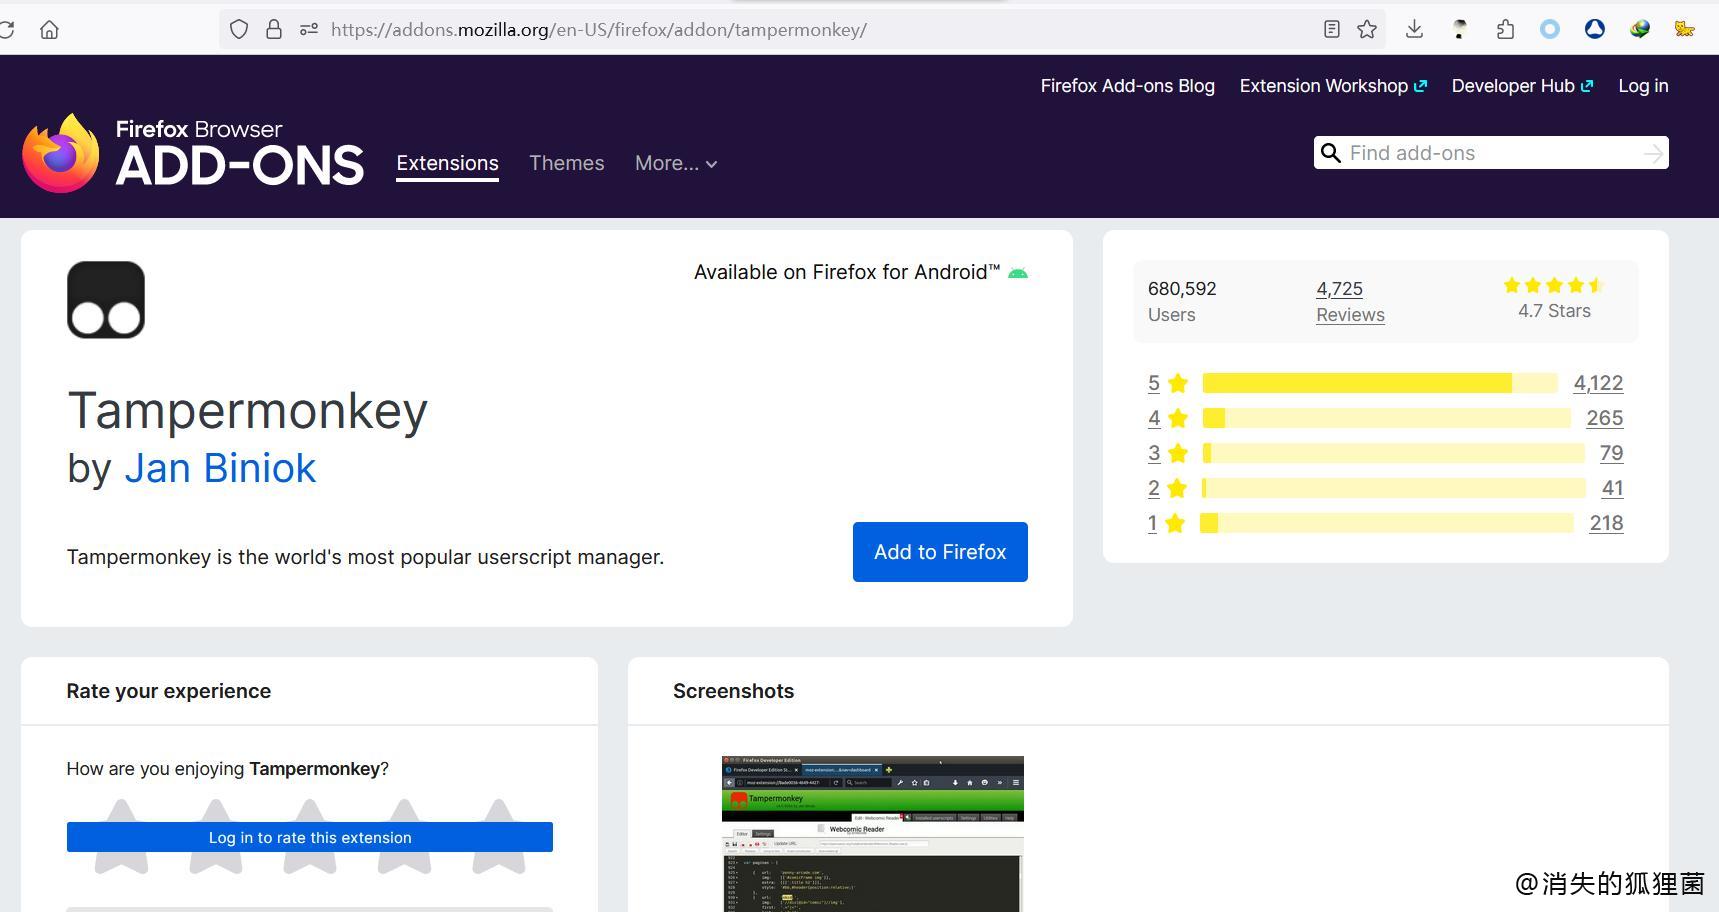Submit search with the arrow icon
This screenshot has width=1719, height=912.
(x=1653, y=153)
